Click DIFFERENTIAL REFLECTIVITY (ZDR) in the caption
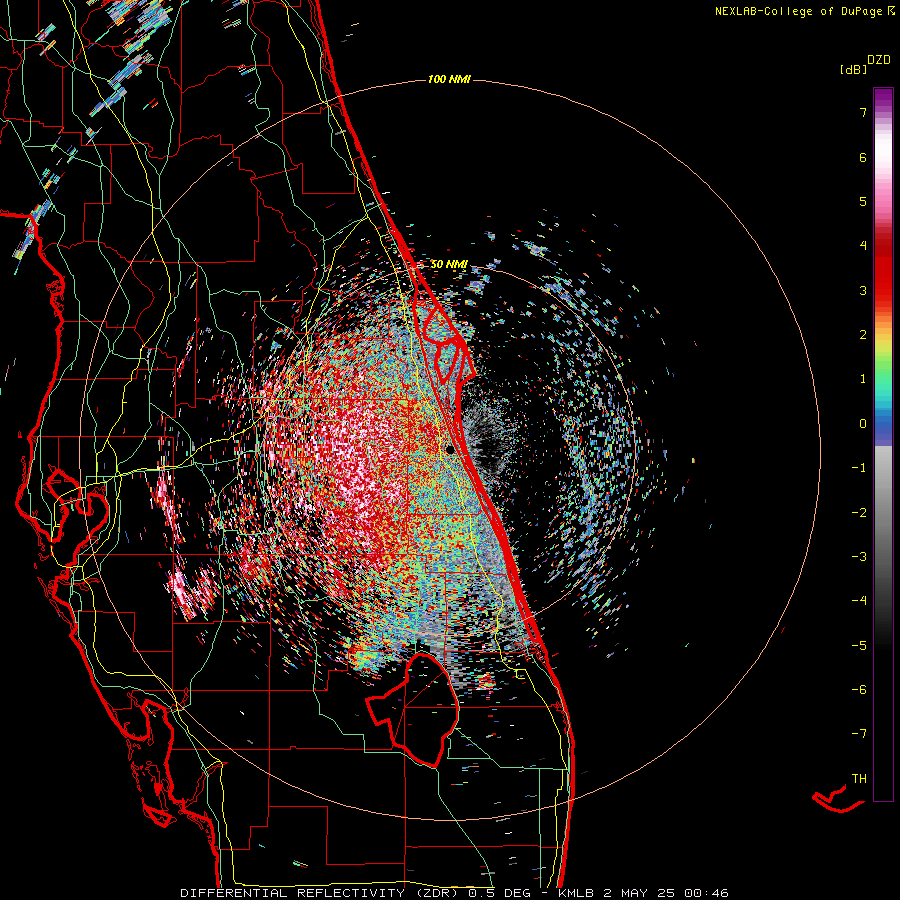The width and height of the screenshot is (900, 900). 321,893
